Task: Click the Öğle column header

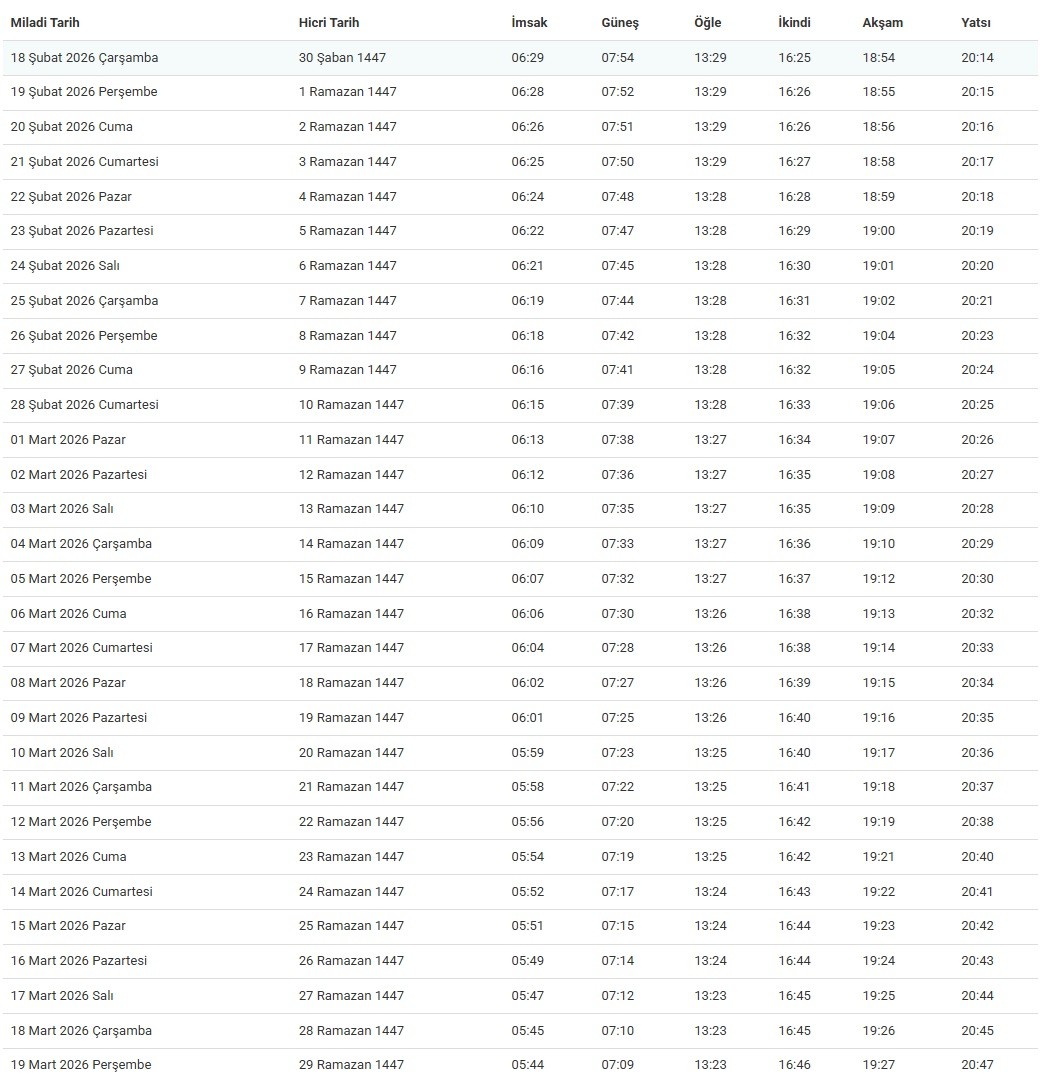Action: pos(708,22)
